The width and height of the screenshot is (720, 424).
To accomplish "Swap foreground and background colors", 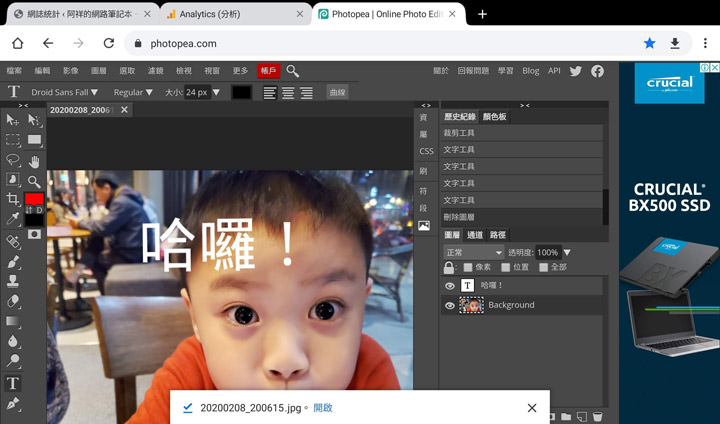I will [29, 210].
